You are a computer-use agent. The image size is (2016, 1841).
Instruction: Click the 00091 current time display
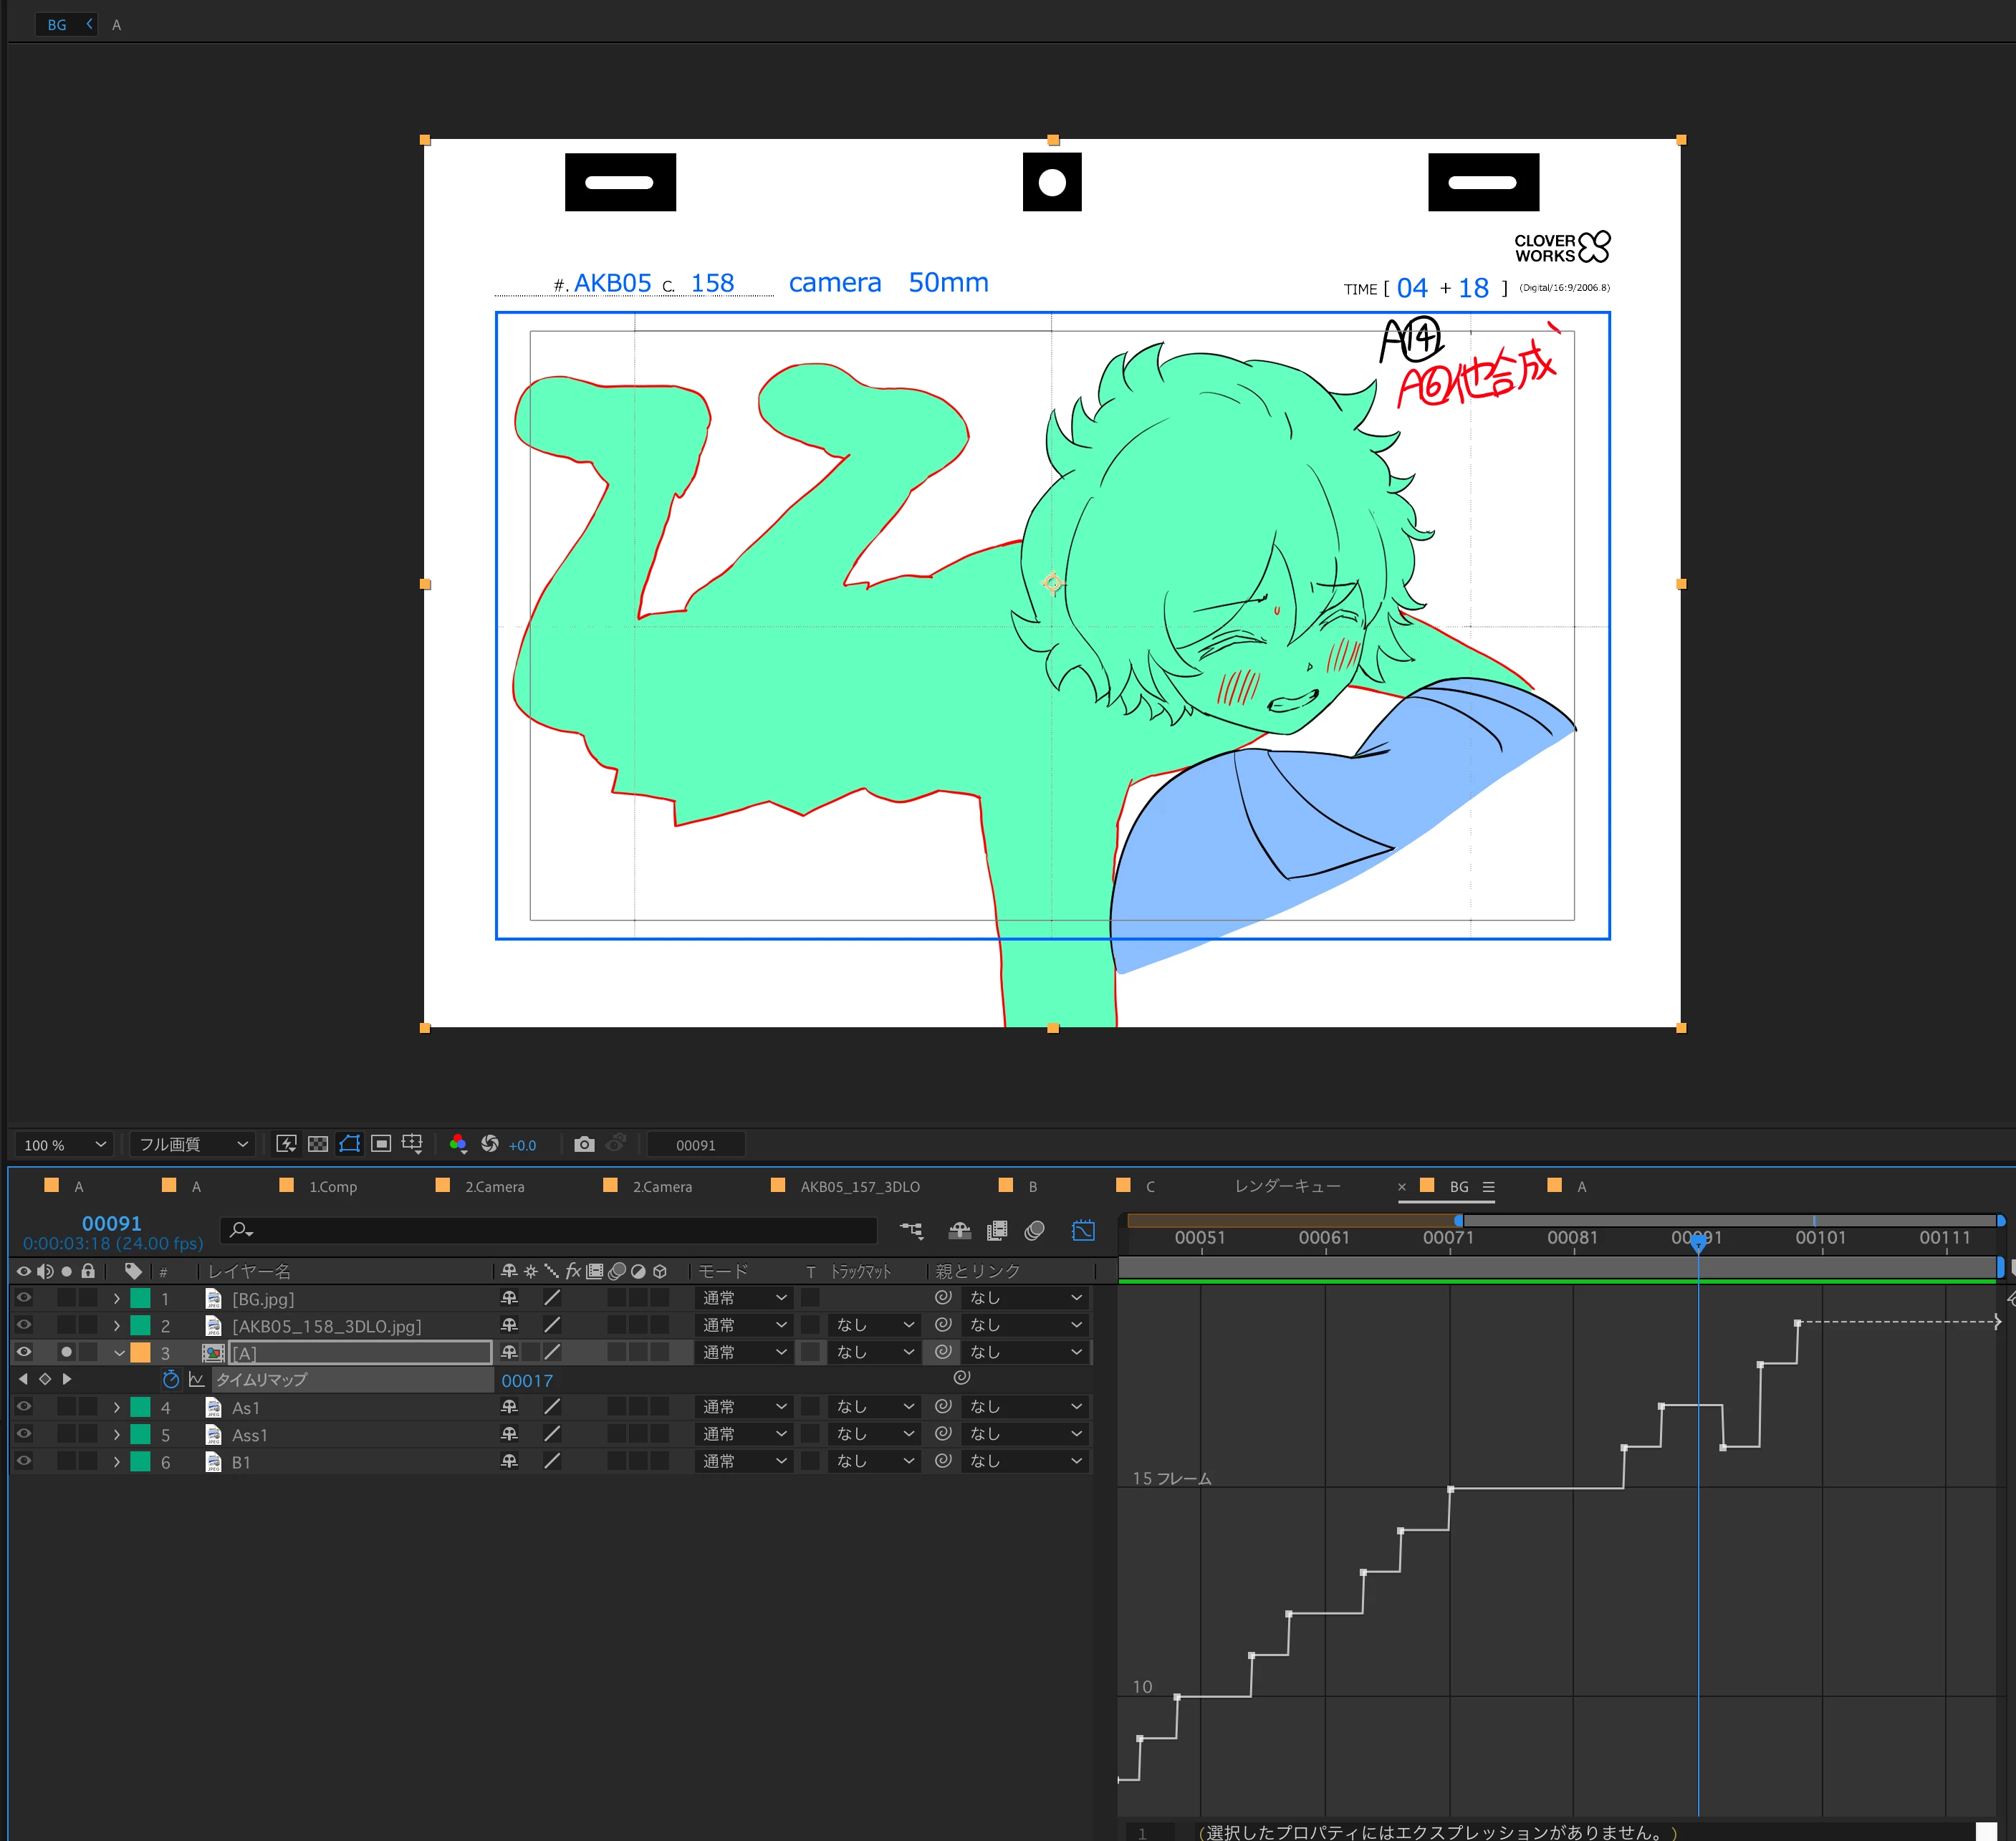tap(111, 1223)
